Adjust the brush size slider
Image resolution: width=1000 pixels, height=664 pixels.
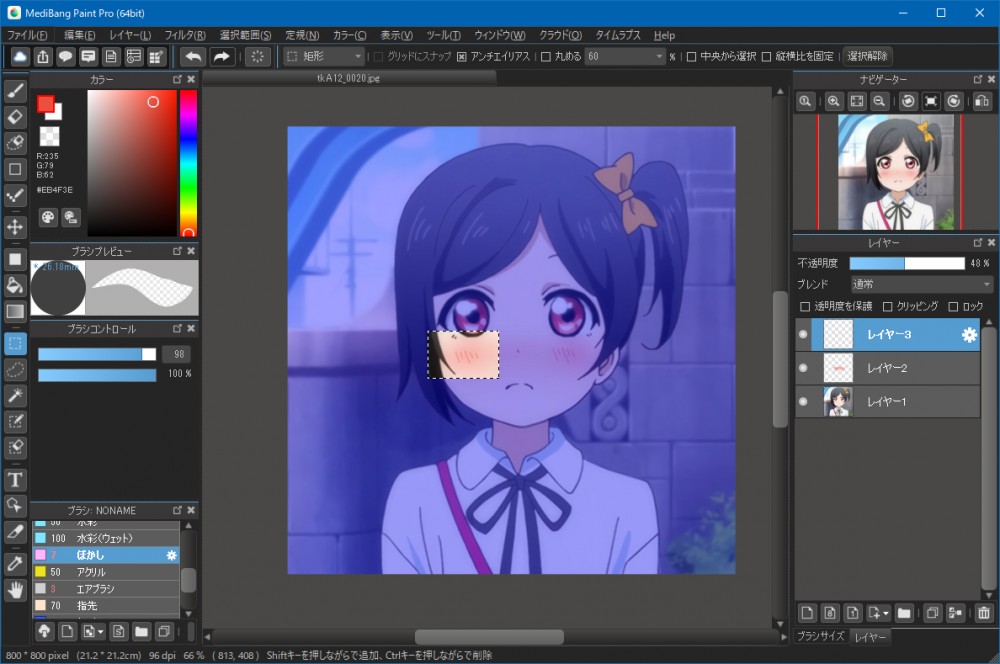97,355
